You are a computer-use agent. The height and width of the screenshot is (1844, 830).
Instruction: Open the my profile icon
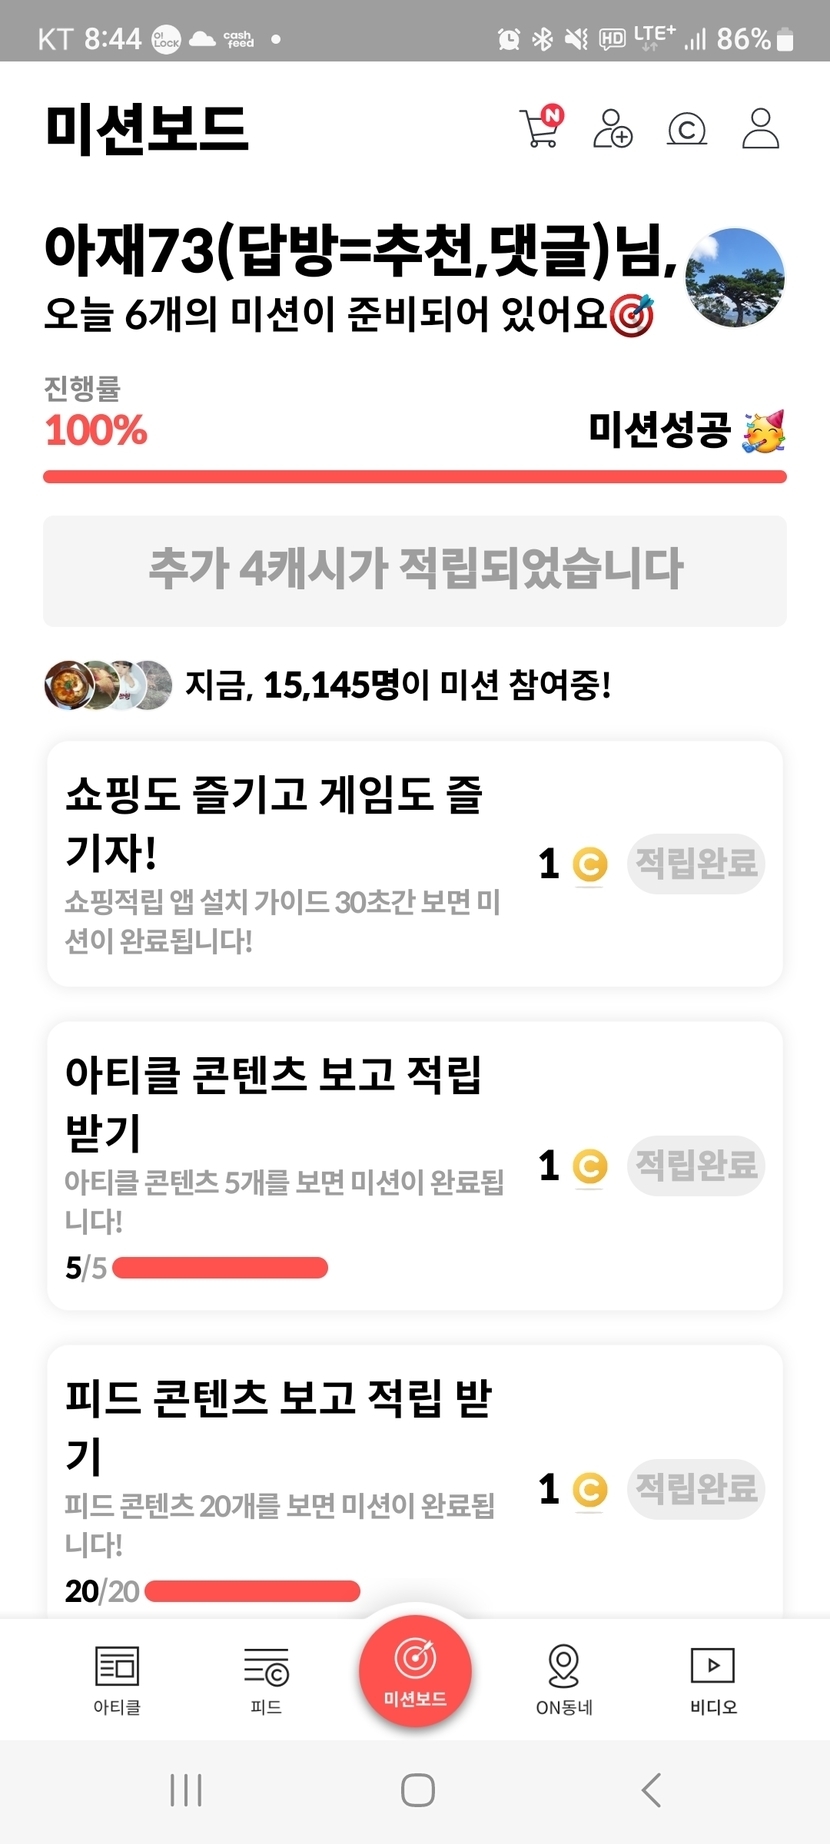[x=760, y=129]
